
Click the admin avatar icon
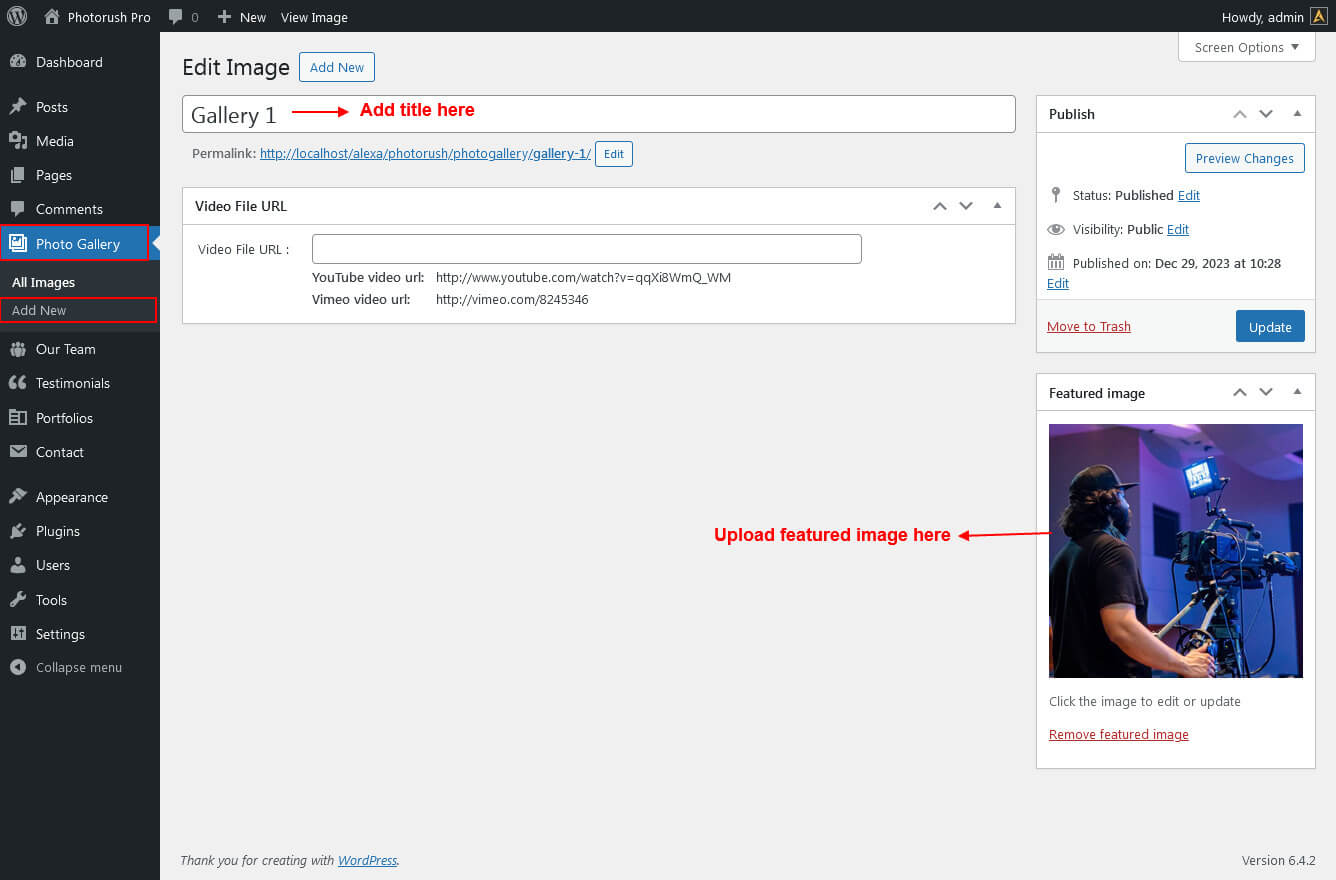1319,16
